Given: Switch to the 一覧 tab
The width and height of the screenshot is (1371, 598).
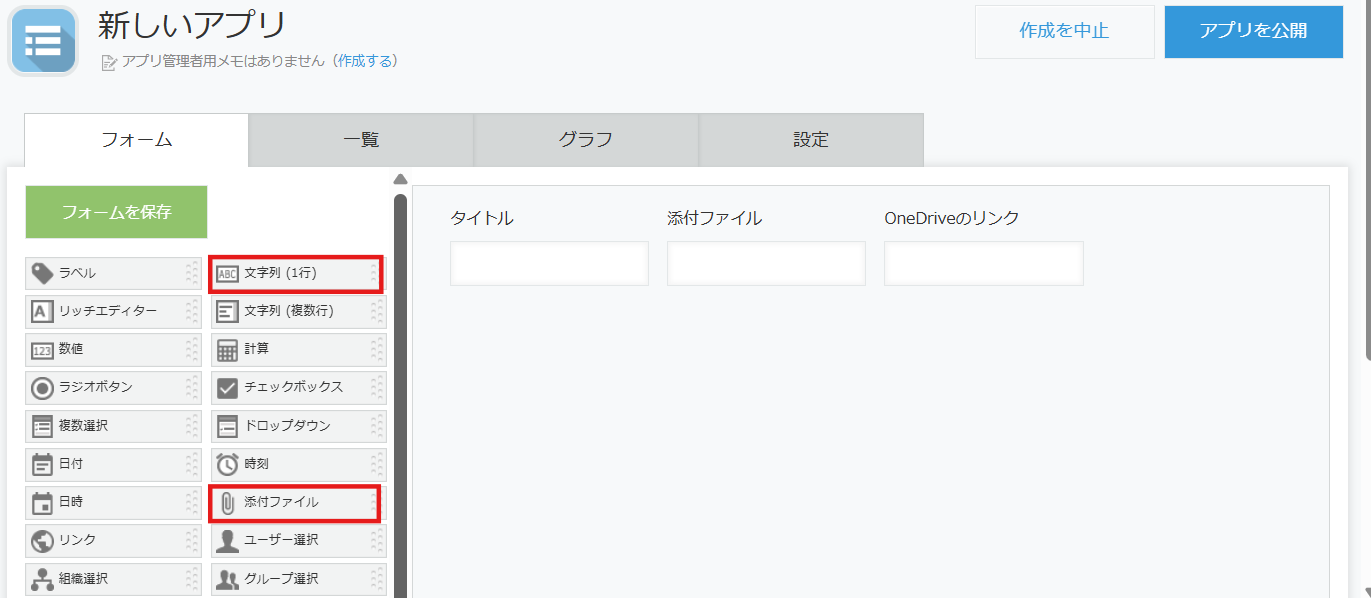Looking at the screenshot, I should [361, 140].
